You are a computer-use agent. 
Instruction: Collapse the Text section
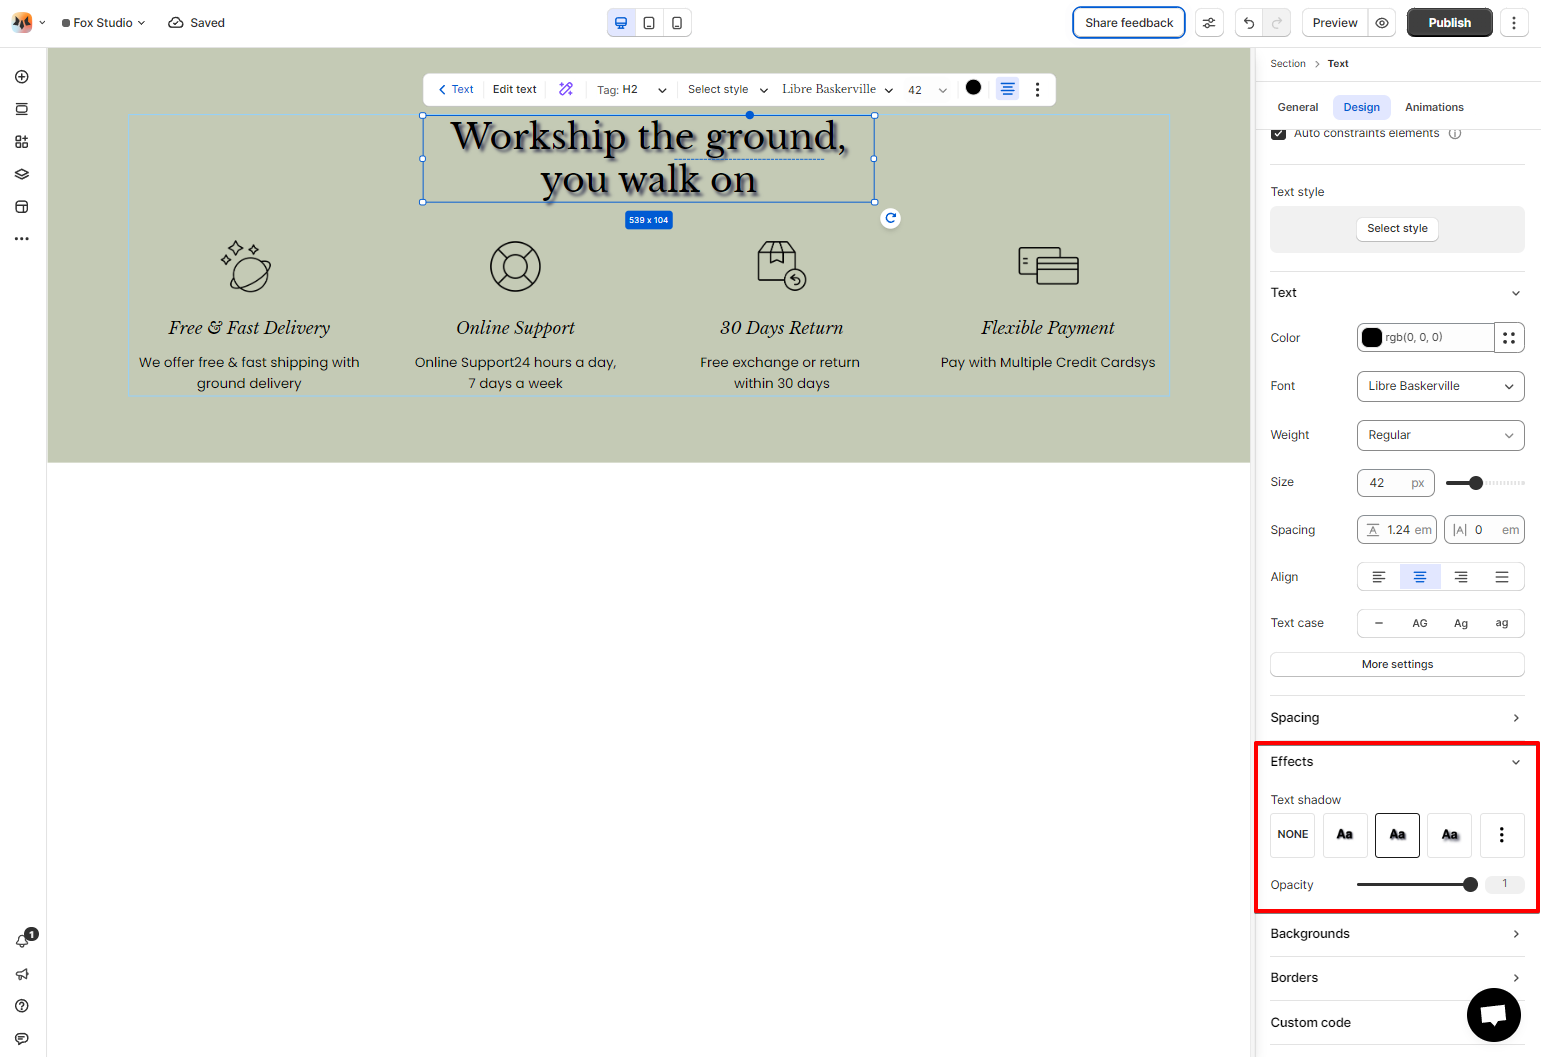(x=1397, y=293)
